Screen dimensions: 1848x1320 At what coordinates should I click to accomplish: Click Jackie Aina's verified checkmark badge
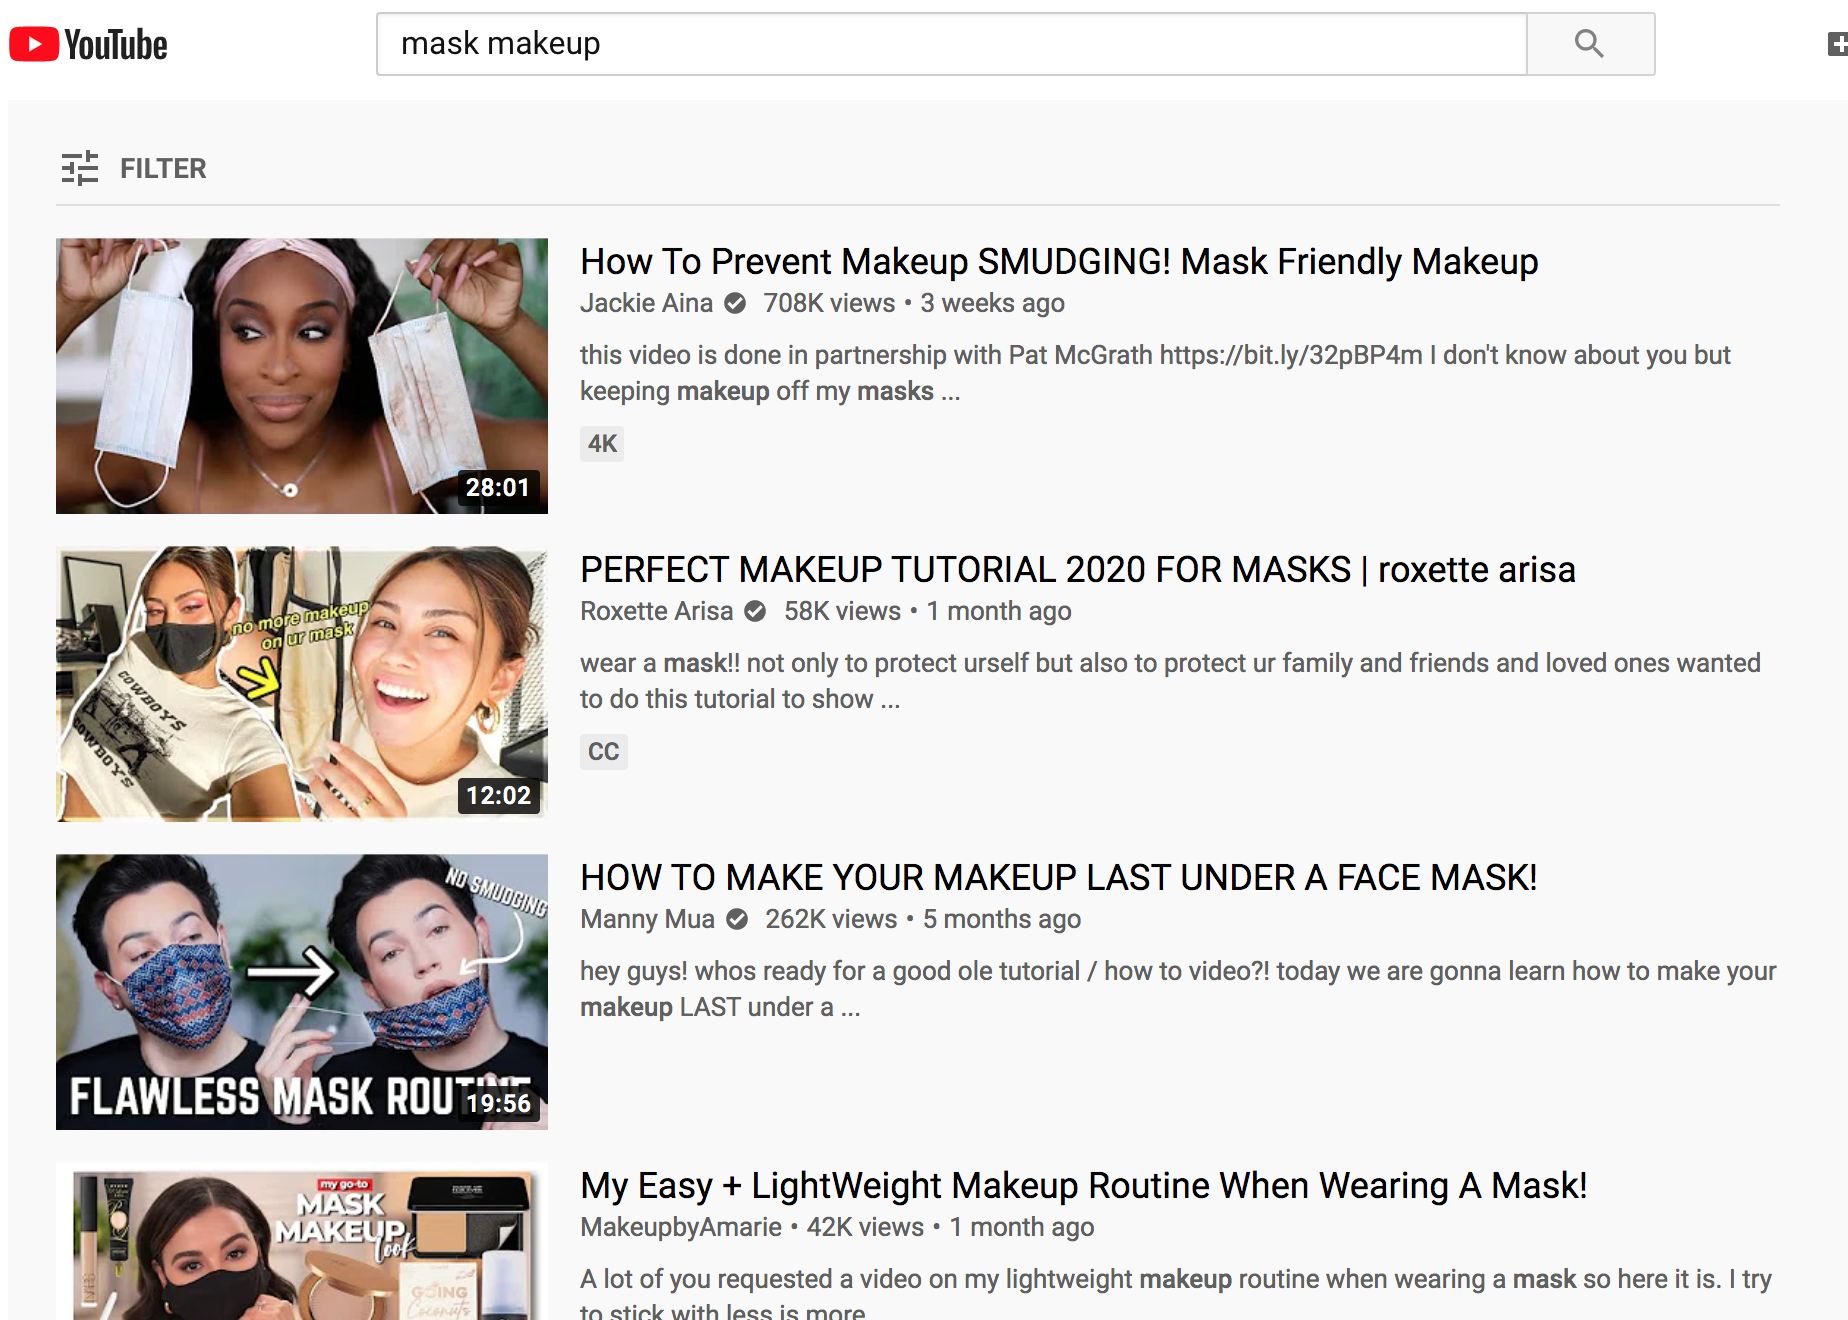pos(735,303)
